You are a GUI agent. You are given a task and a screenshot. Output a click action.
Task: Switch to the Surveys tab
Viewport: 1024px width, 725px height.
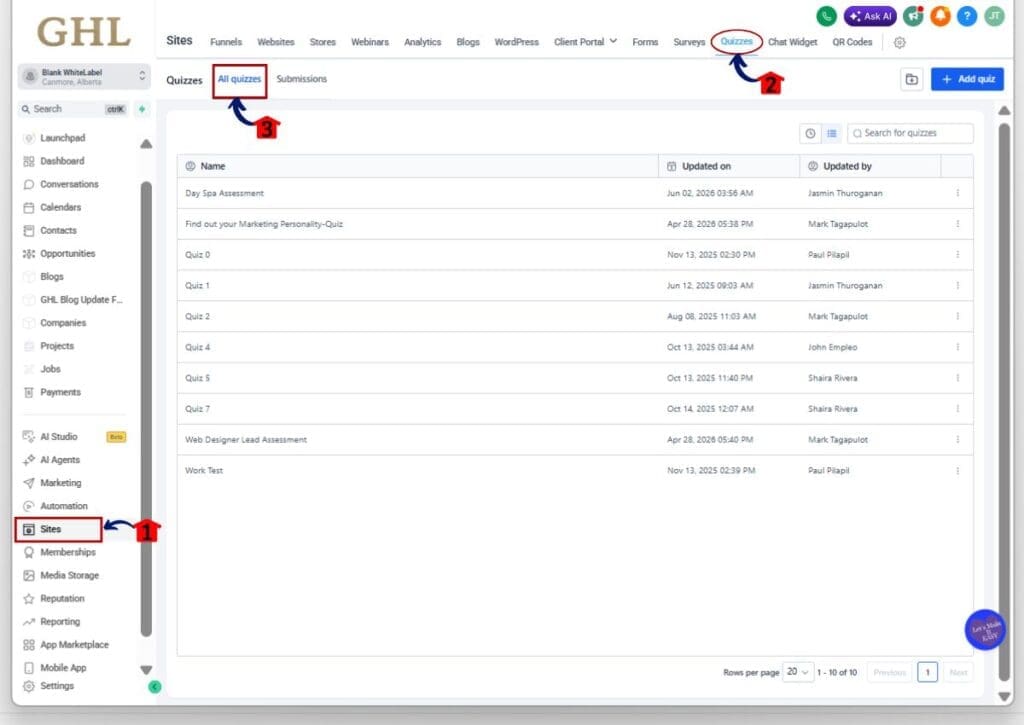689,42
